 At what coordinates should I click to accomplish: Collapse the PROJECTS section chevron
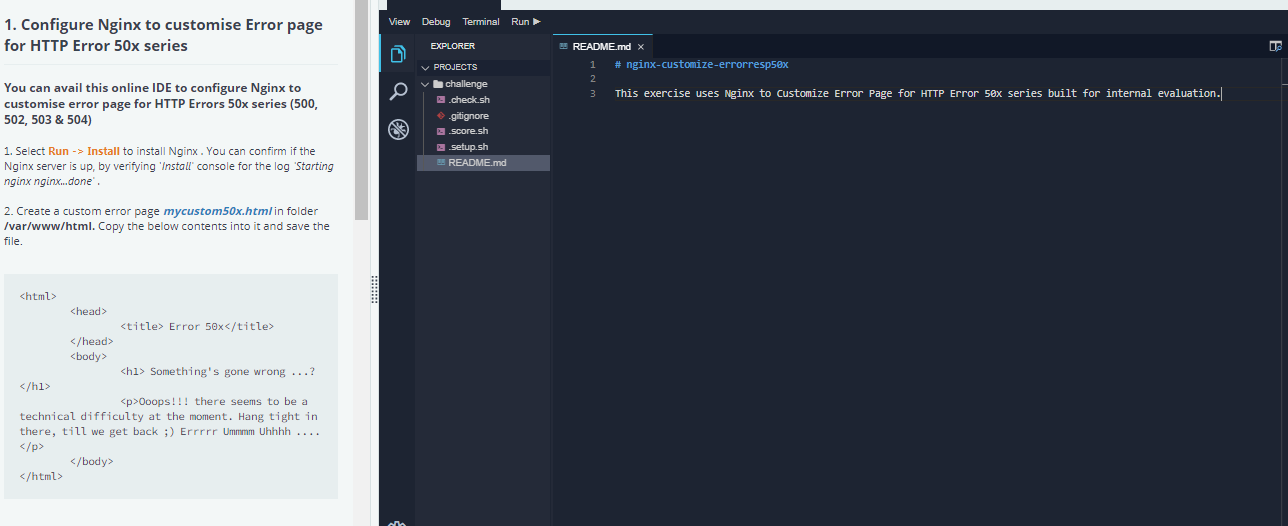point(425,67)
